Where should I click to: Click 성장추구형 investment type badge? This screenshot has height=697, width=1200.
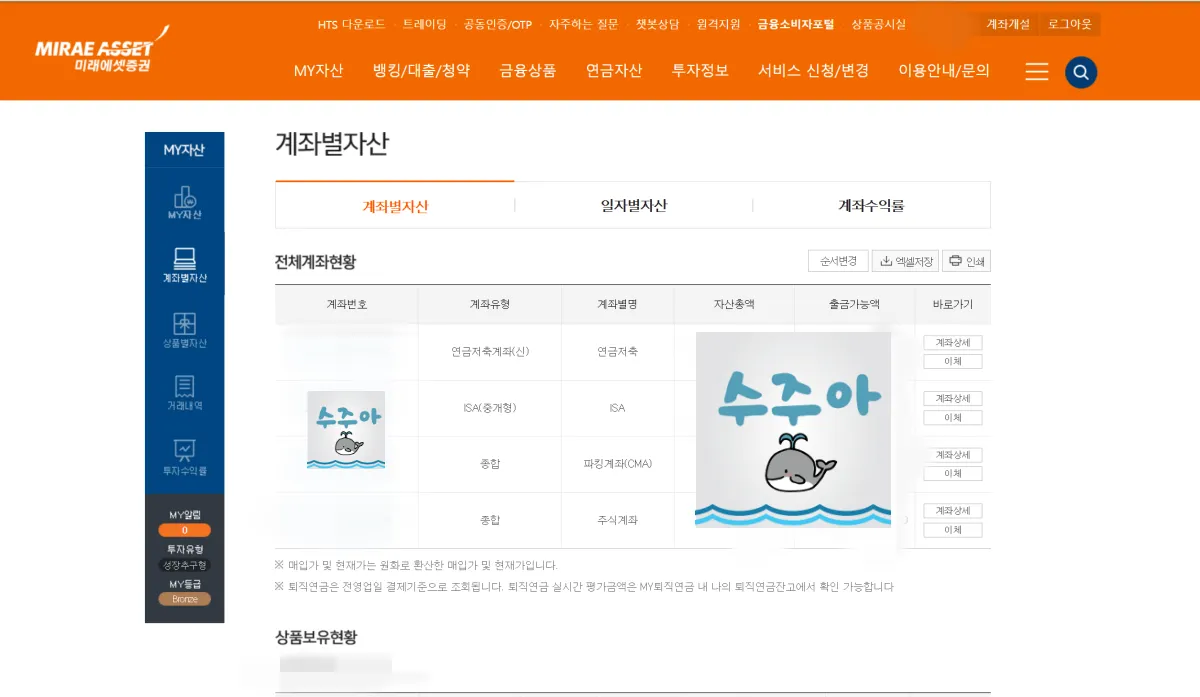[x=185, y=565]
